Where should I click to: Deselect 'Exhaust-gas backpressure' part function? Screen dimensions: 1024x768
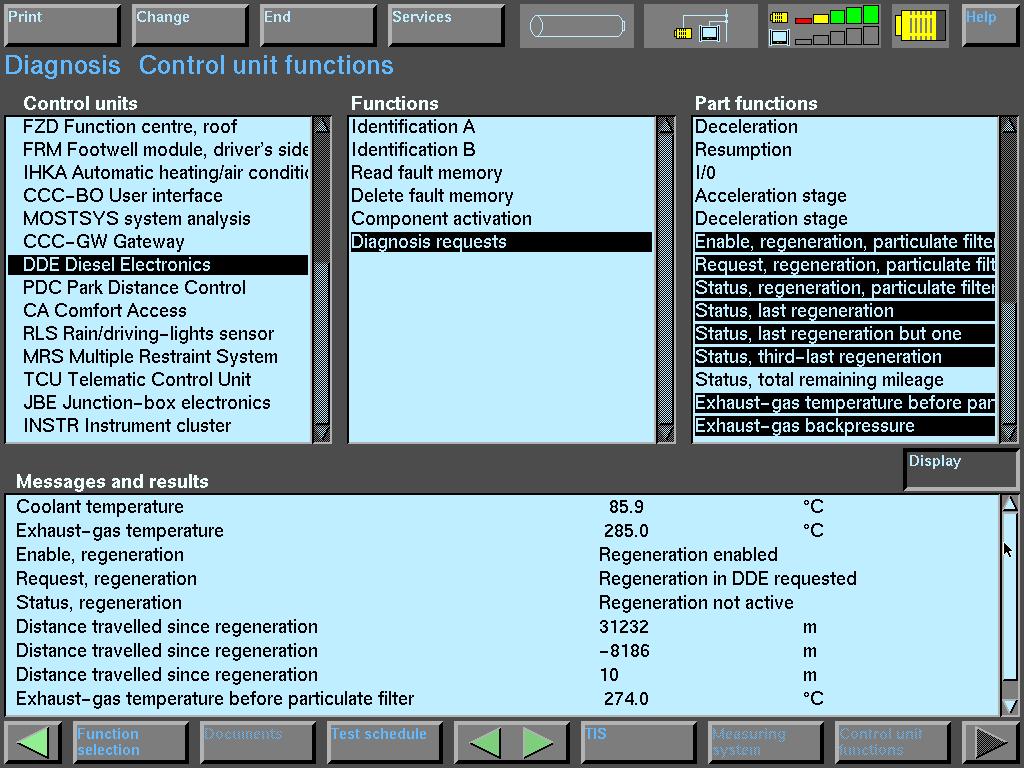click(844, 426)
